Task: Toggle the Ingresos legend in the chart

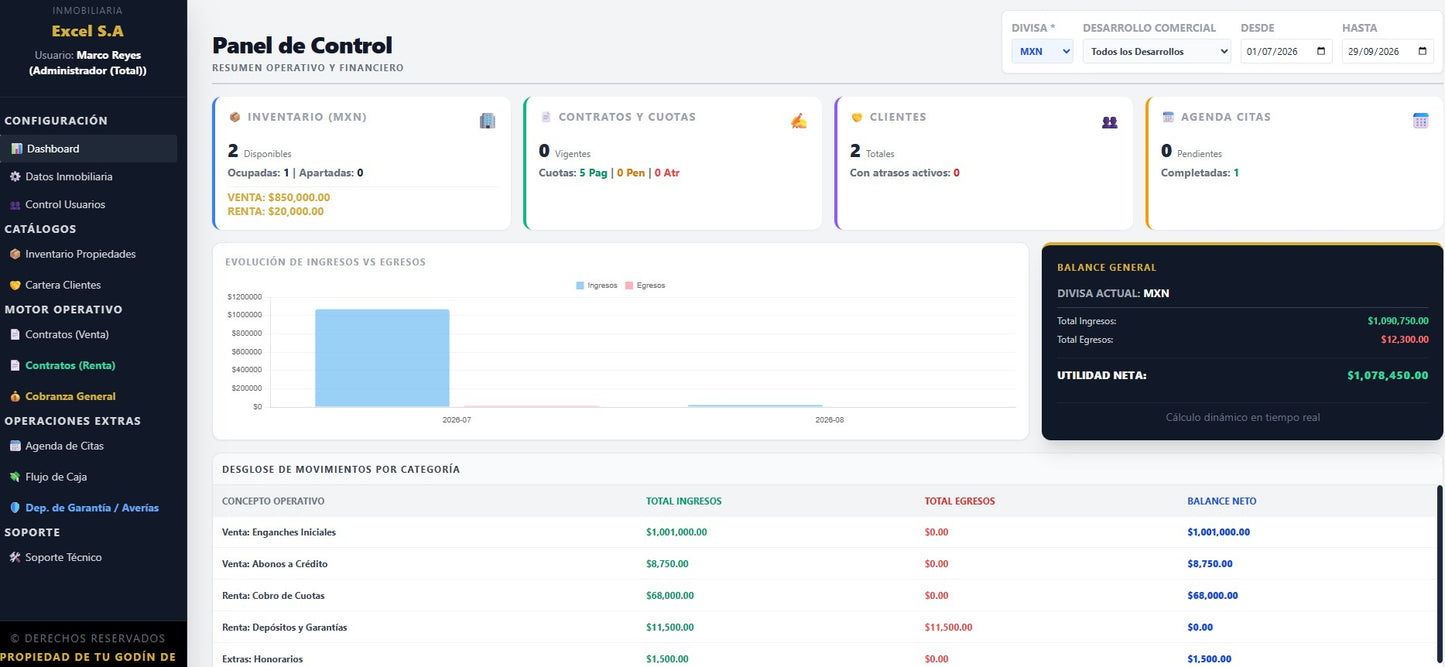Action: pyautogui.click(x=597, y=286)
